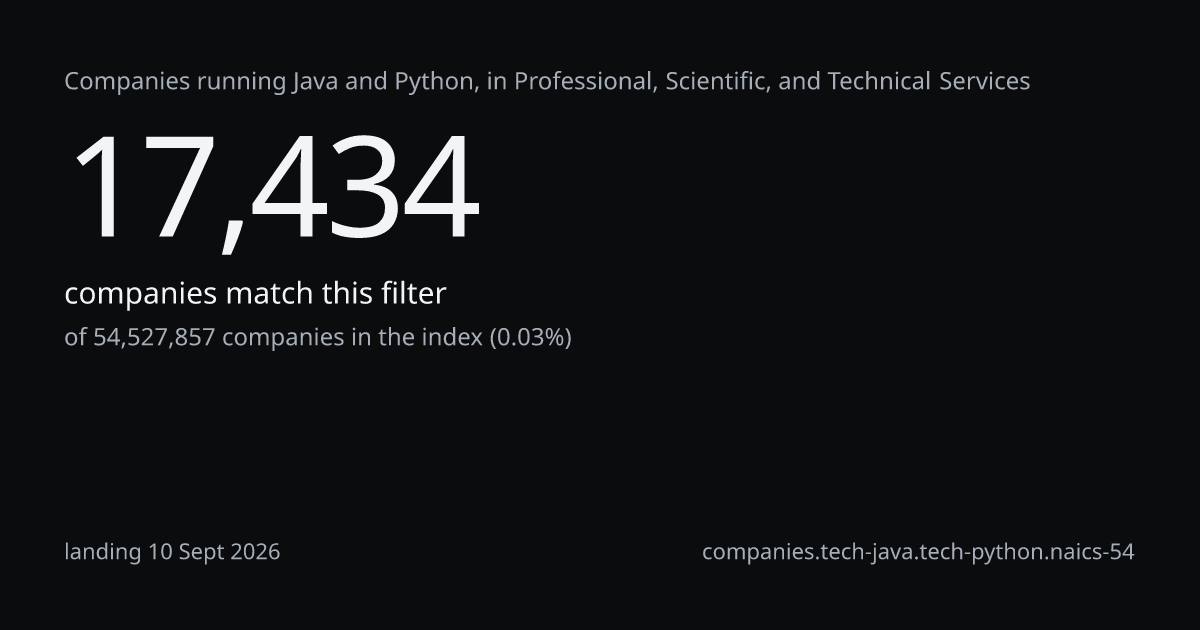Click the large 17,434 count number
The image size is (1200, 630).
point(272,190)
